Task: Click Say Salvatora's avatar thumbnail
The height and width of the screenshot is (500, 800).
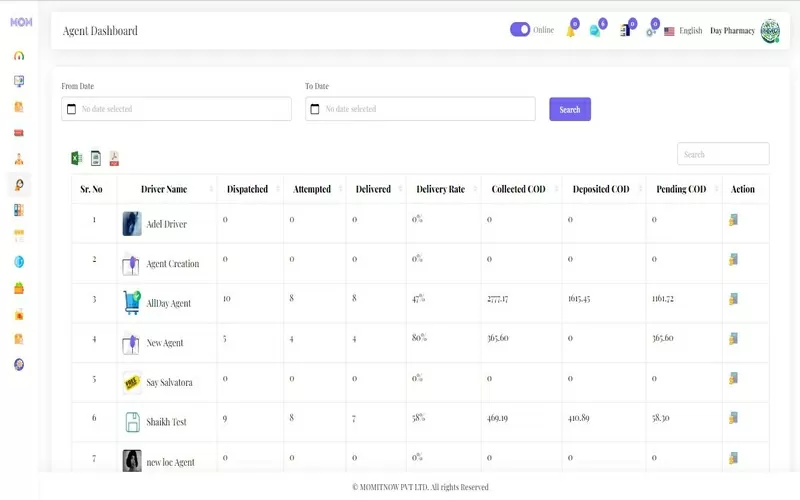Action: tap(132, 382)
